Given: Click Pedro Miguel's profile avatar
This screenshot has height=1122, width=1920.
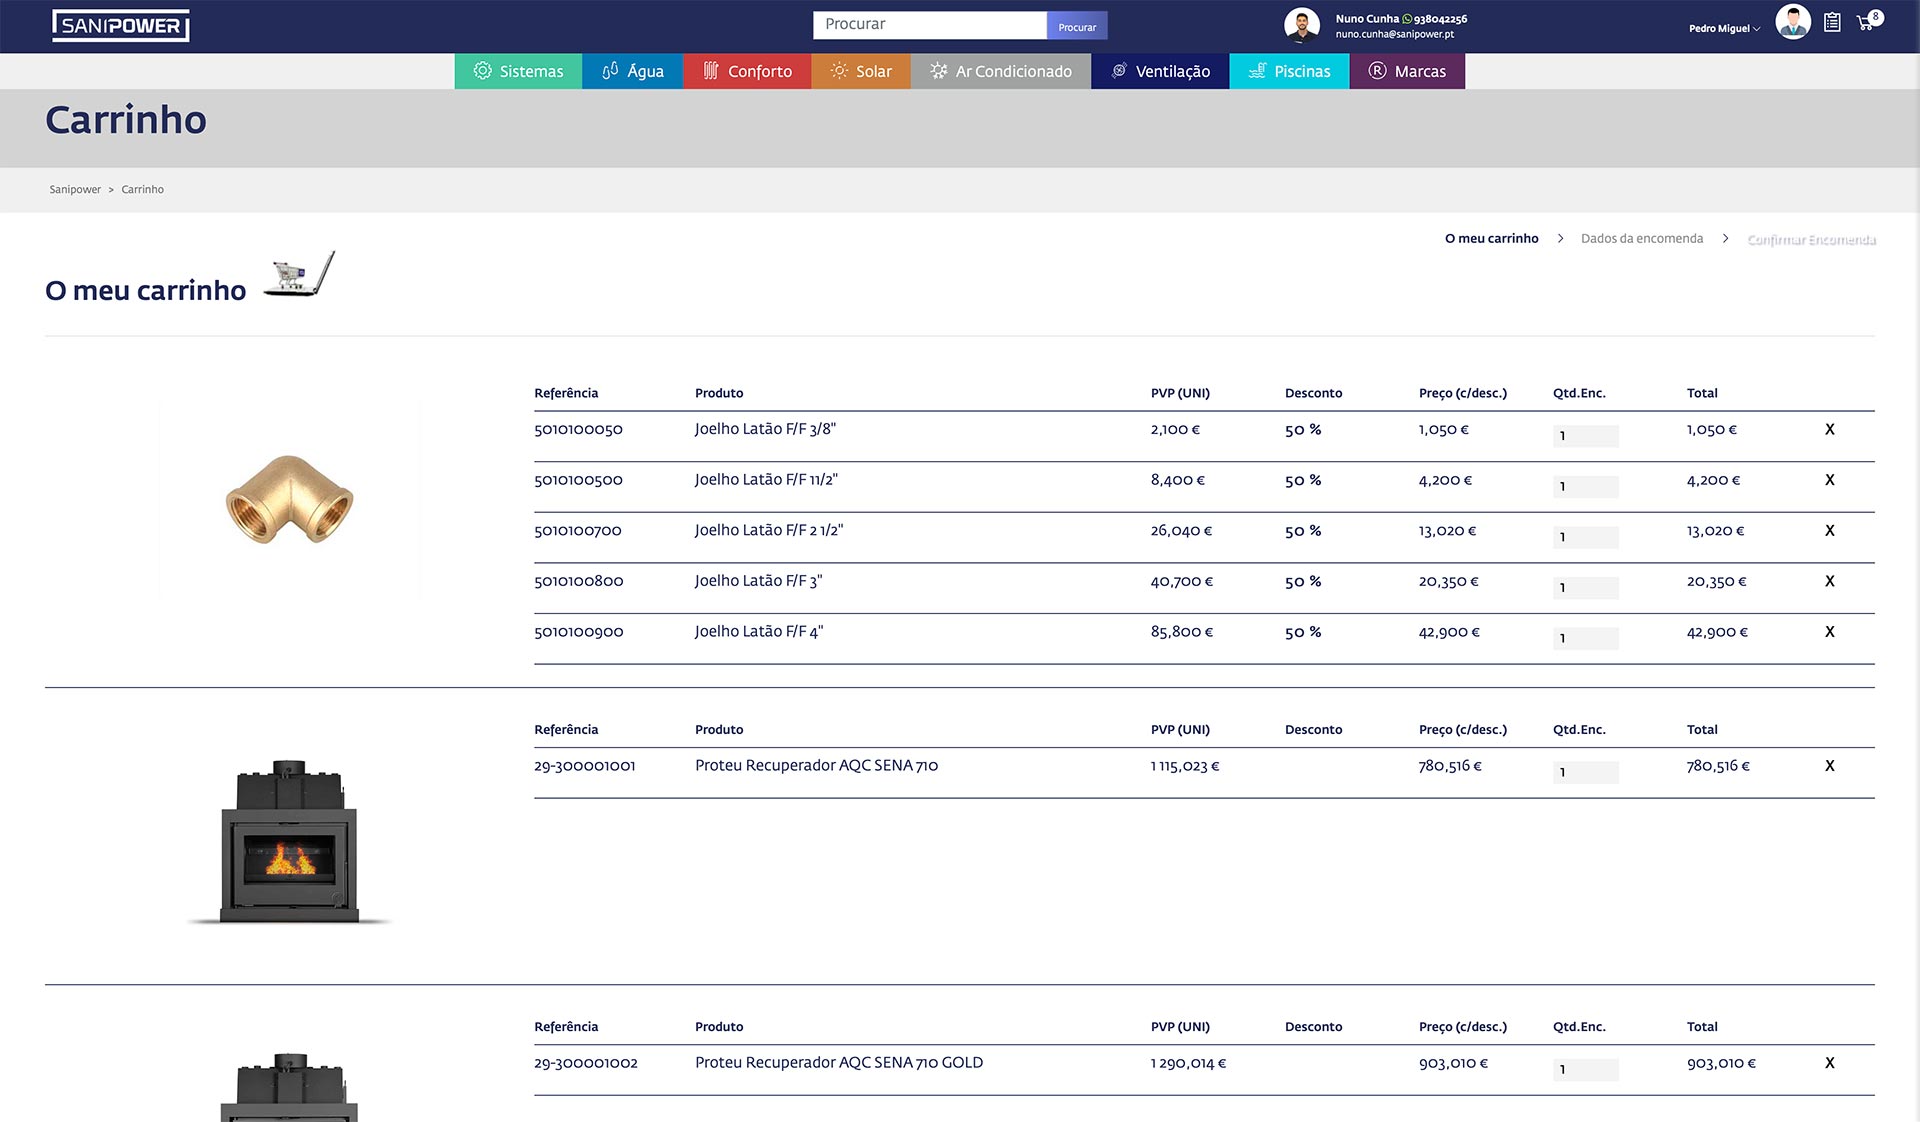Looking at the screenshot, I should [1793, 22].
